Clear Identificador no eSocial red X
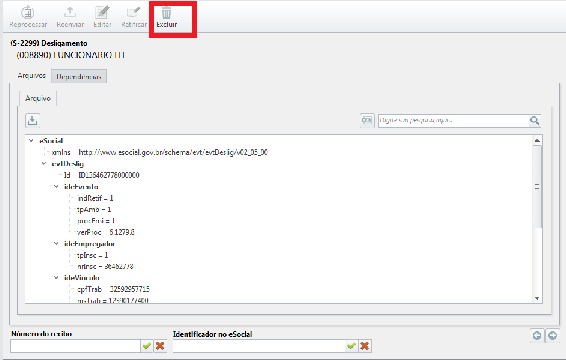The width and height of the screenshot is (566, 360). [365, 346]
